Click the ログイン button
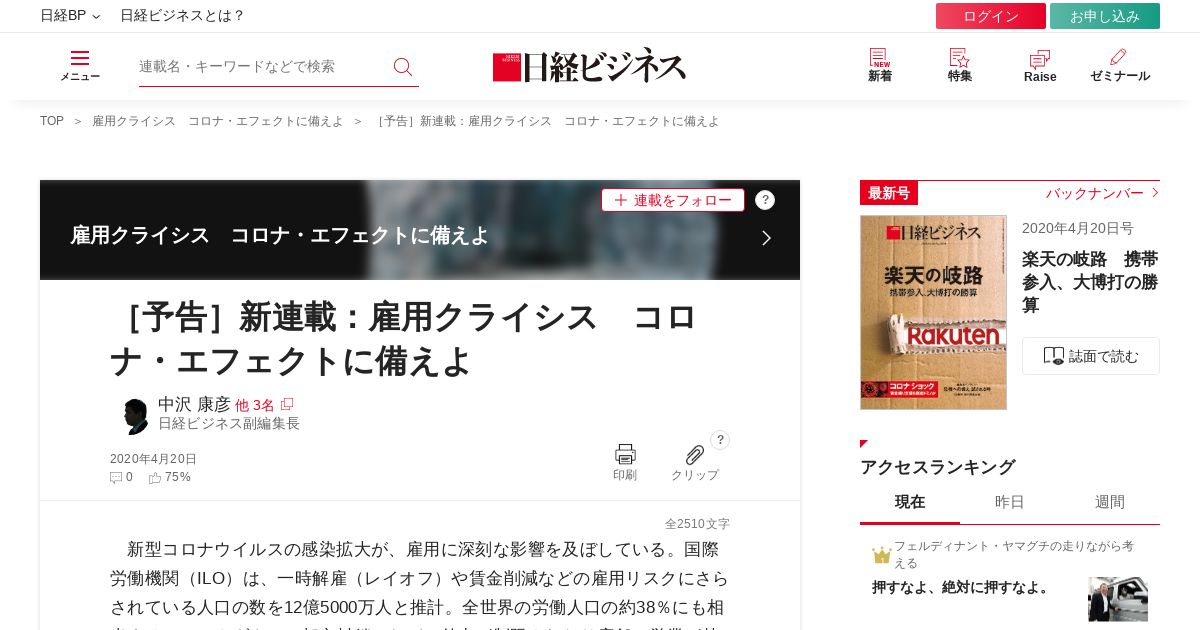This screenshot has width=1200, height=630. 991,16
